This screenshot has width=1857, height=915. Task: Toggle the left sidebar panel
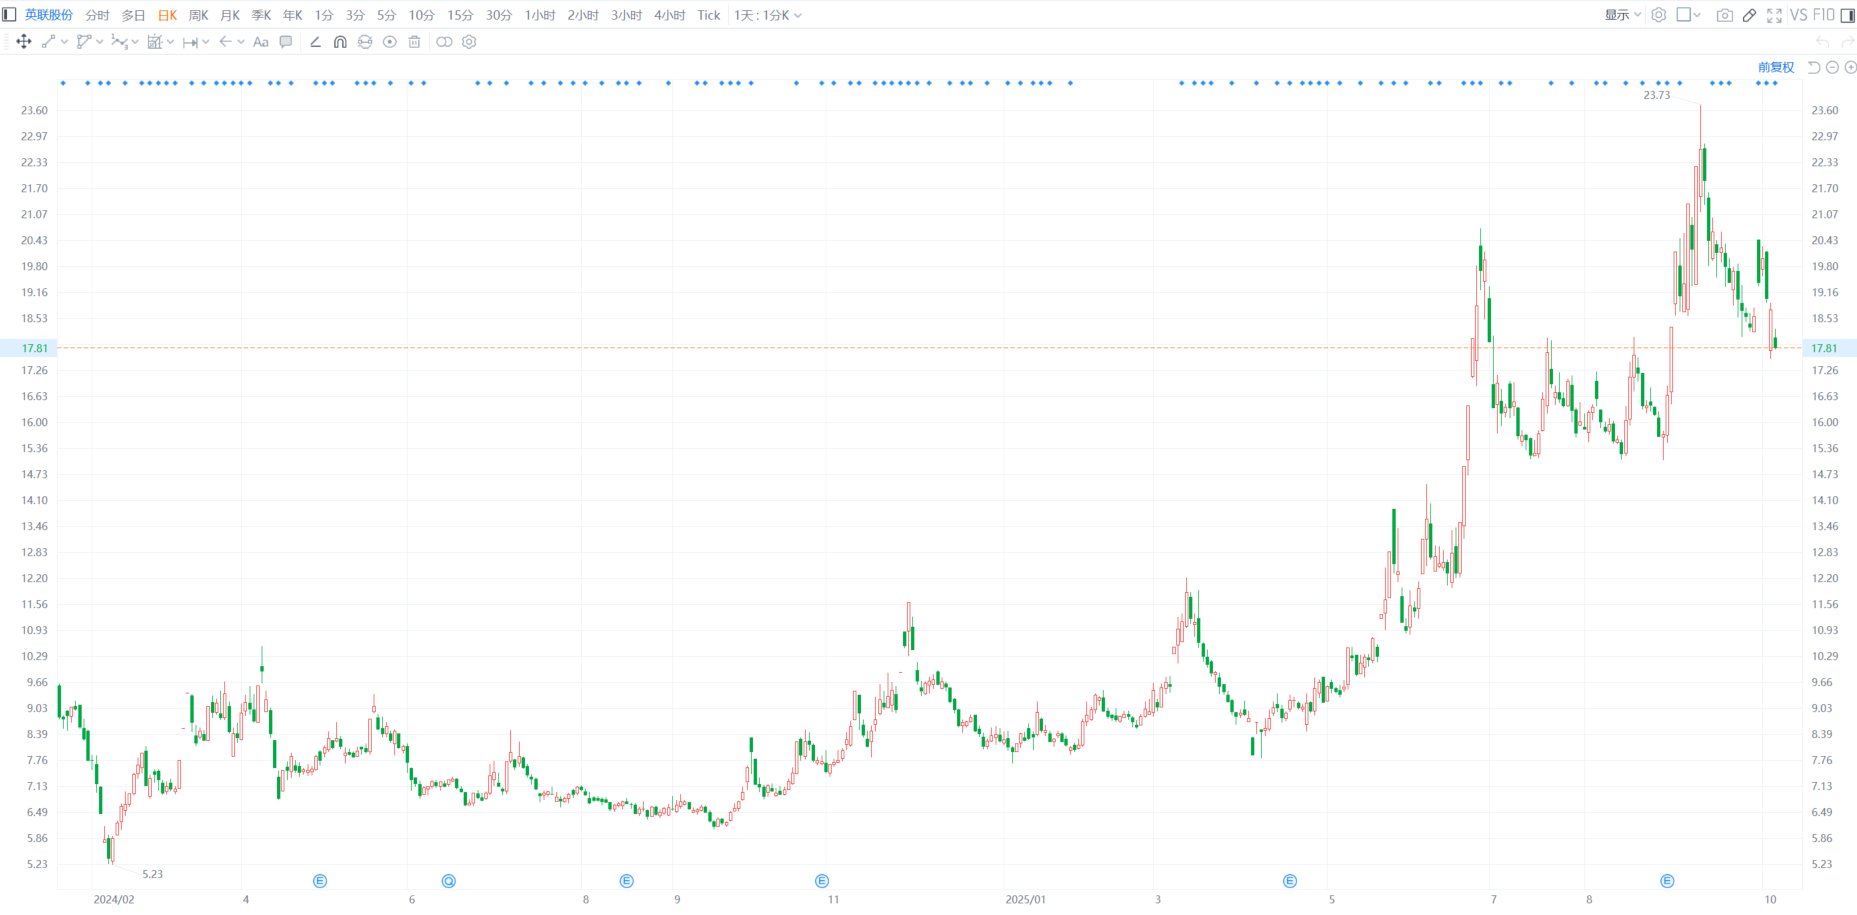10,15
